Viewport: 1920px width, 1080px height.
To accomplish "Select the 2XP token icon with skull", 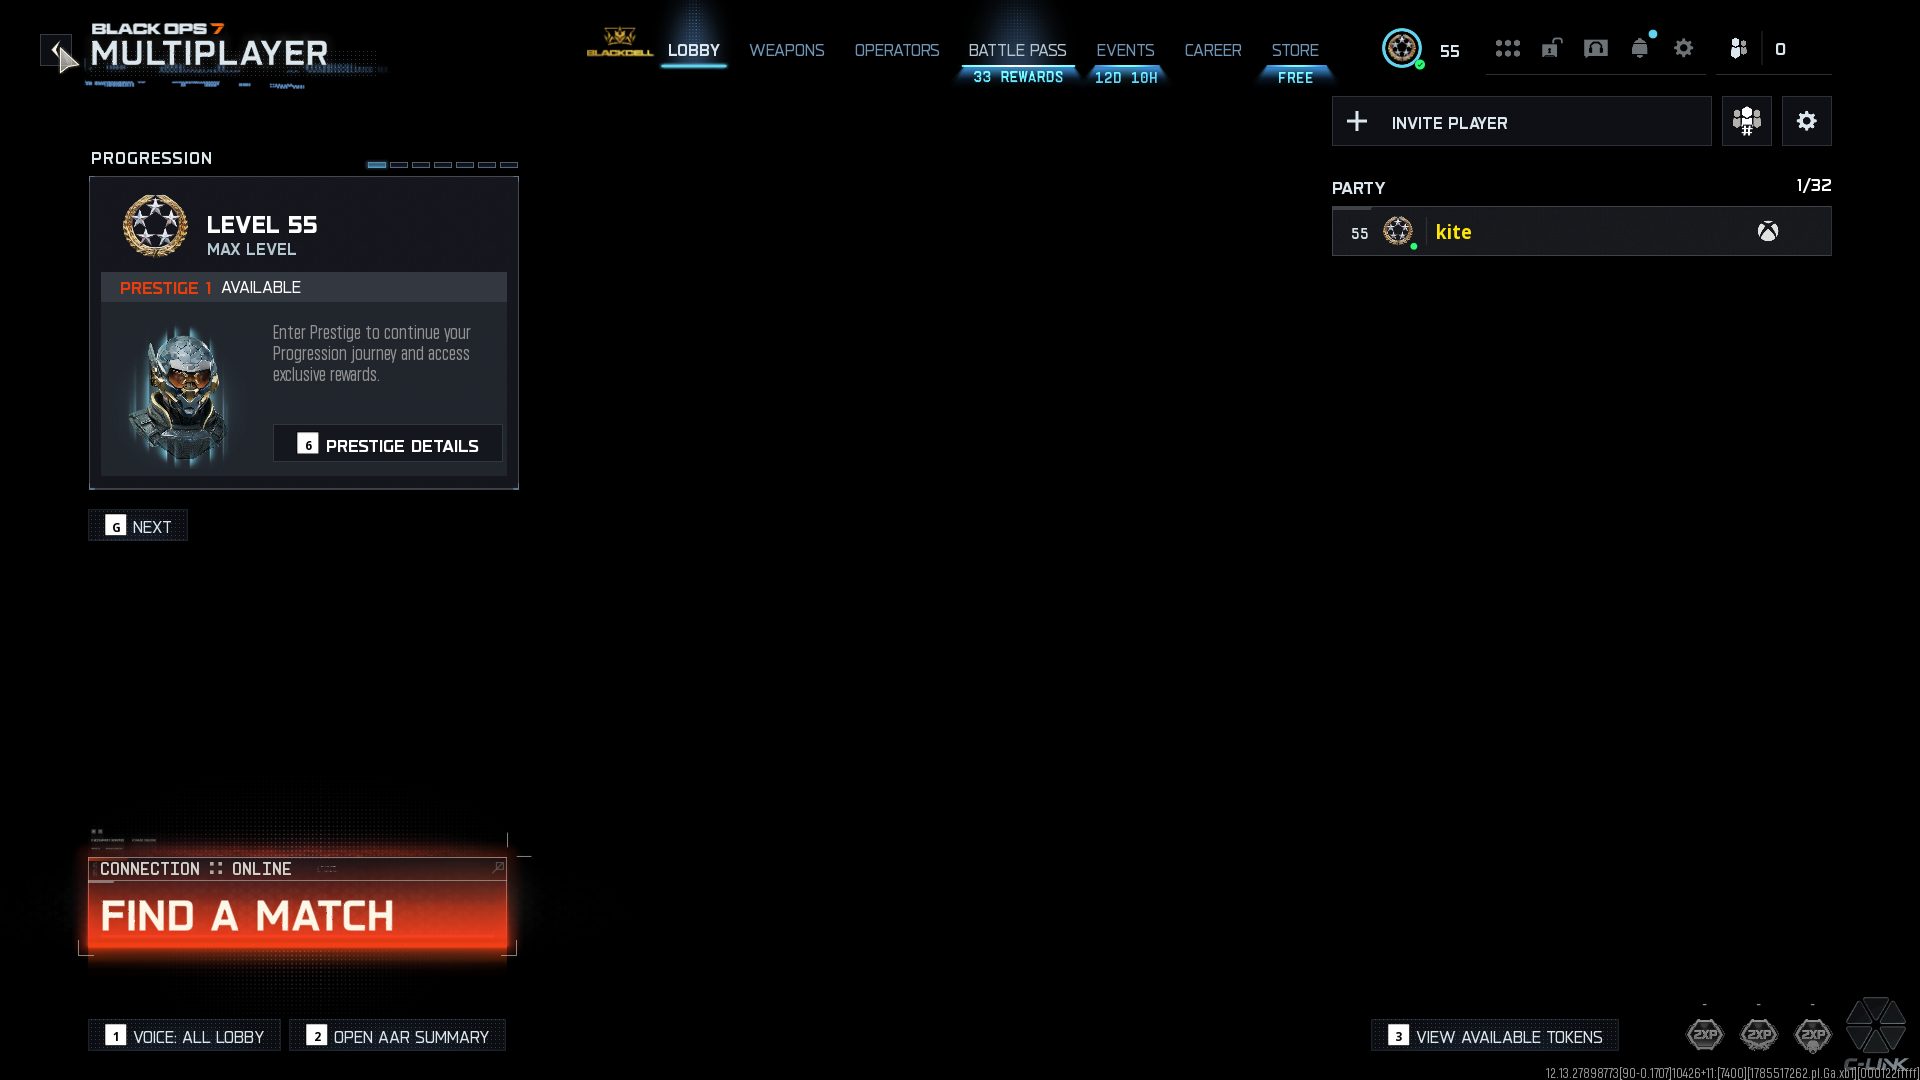I will tap(1813, 1034).
